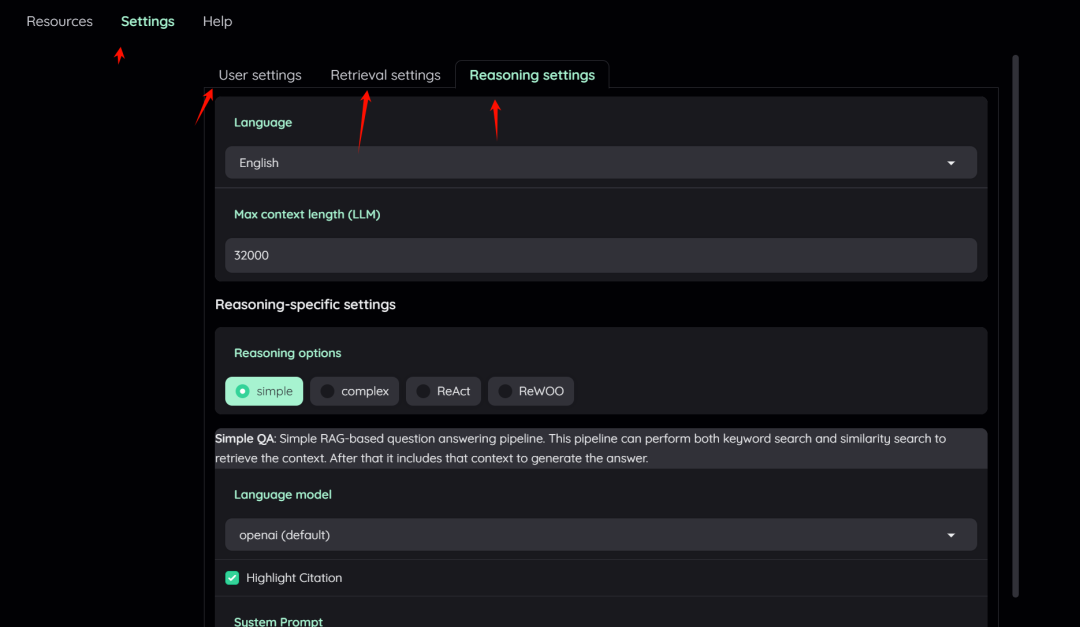This screenshot has width=1080, height=627.
Task: Choose the complex reasoning option
Action: [353, 391]
